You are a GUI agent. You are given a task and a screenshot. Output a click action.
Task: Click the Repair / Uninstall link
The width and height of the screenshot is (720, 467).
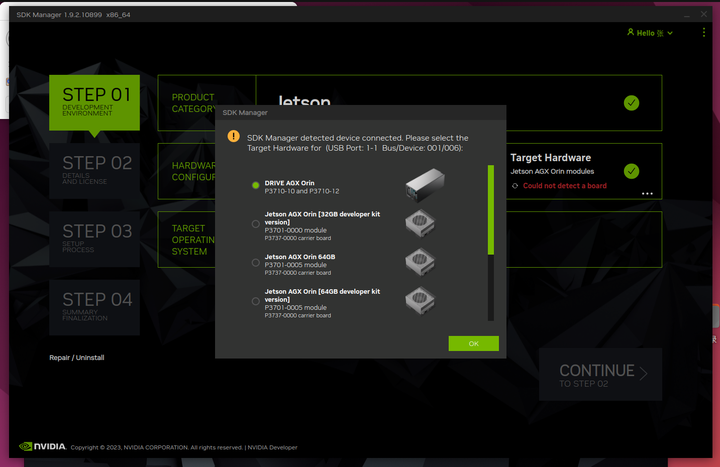(77, 358)
